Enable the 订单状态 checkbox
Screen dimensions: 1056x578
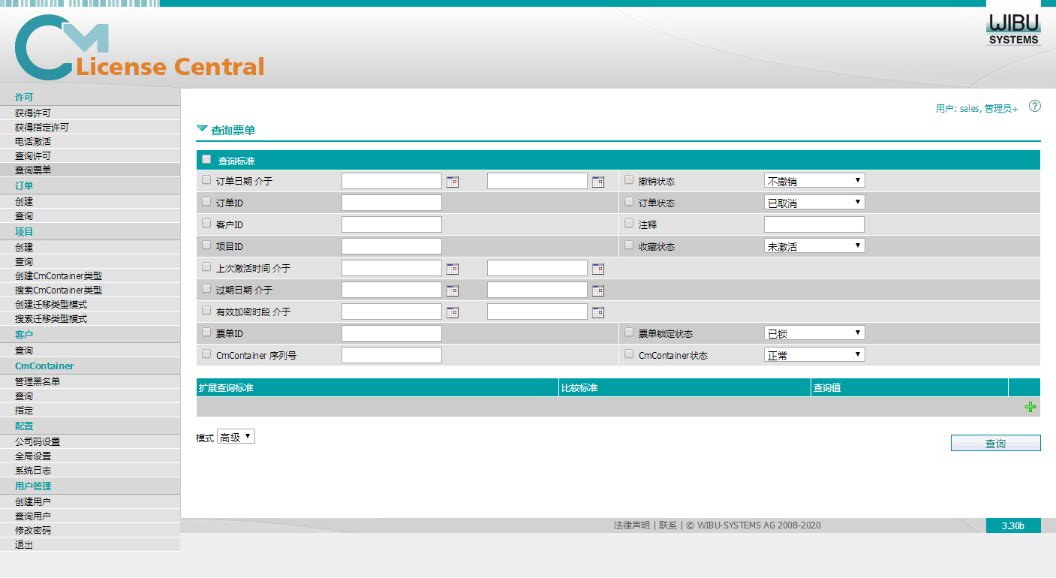click(x=629, y=201)
